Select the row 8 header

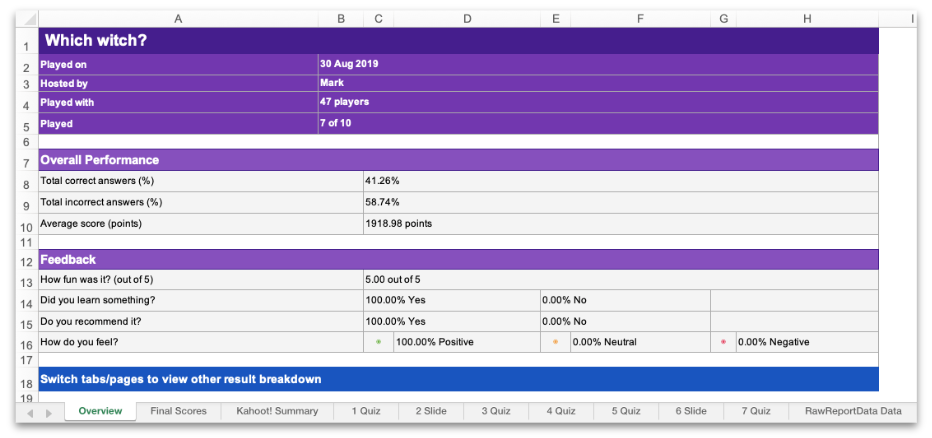coord(26,184)
